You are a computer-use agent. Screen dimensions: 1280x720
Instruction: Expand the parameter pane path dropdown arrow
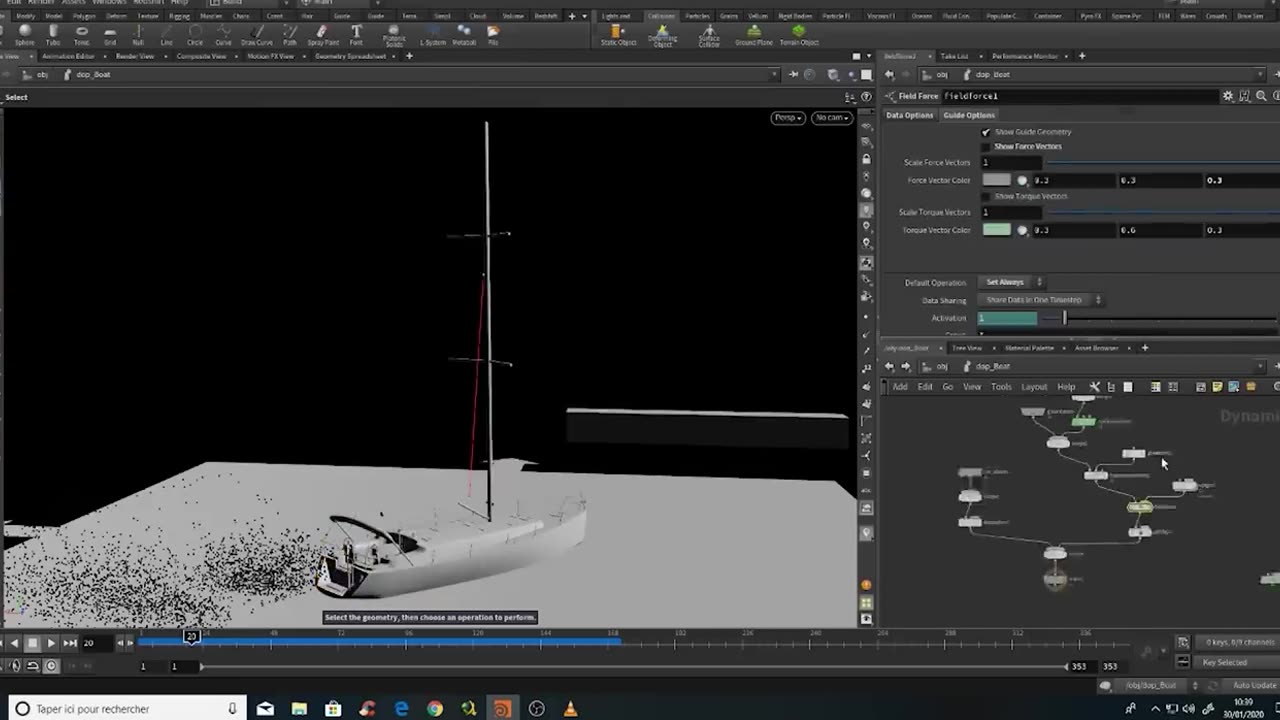pos(1262,75)
